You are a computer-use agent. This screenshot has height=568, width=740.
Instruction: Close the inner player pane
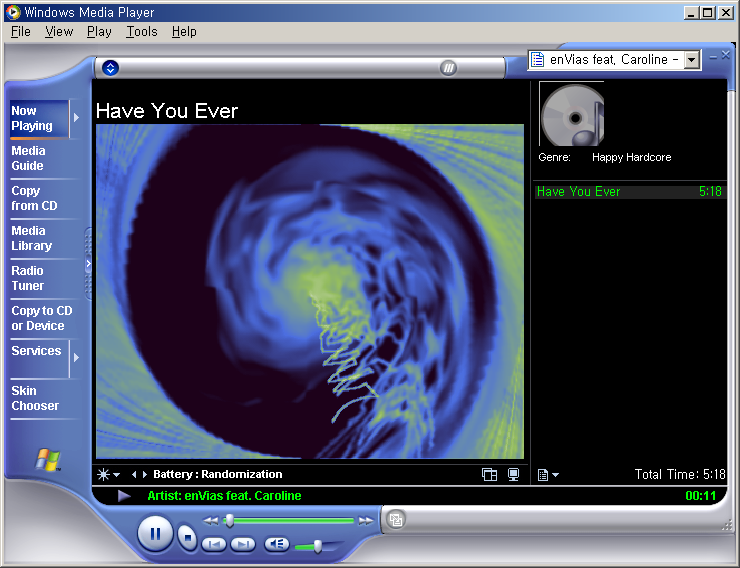coord(725,55)
